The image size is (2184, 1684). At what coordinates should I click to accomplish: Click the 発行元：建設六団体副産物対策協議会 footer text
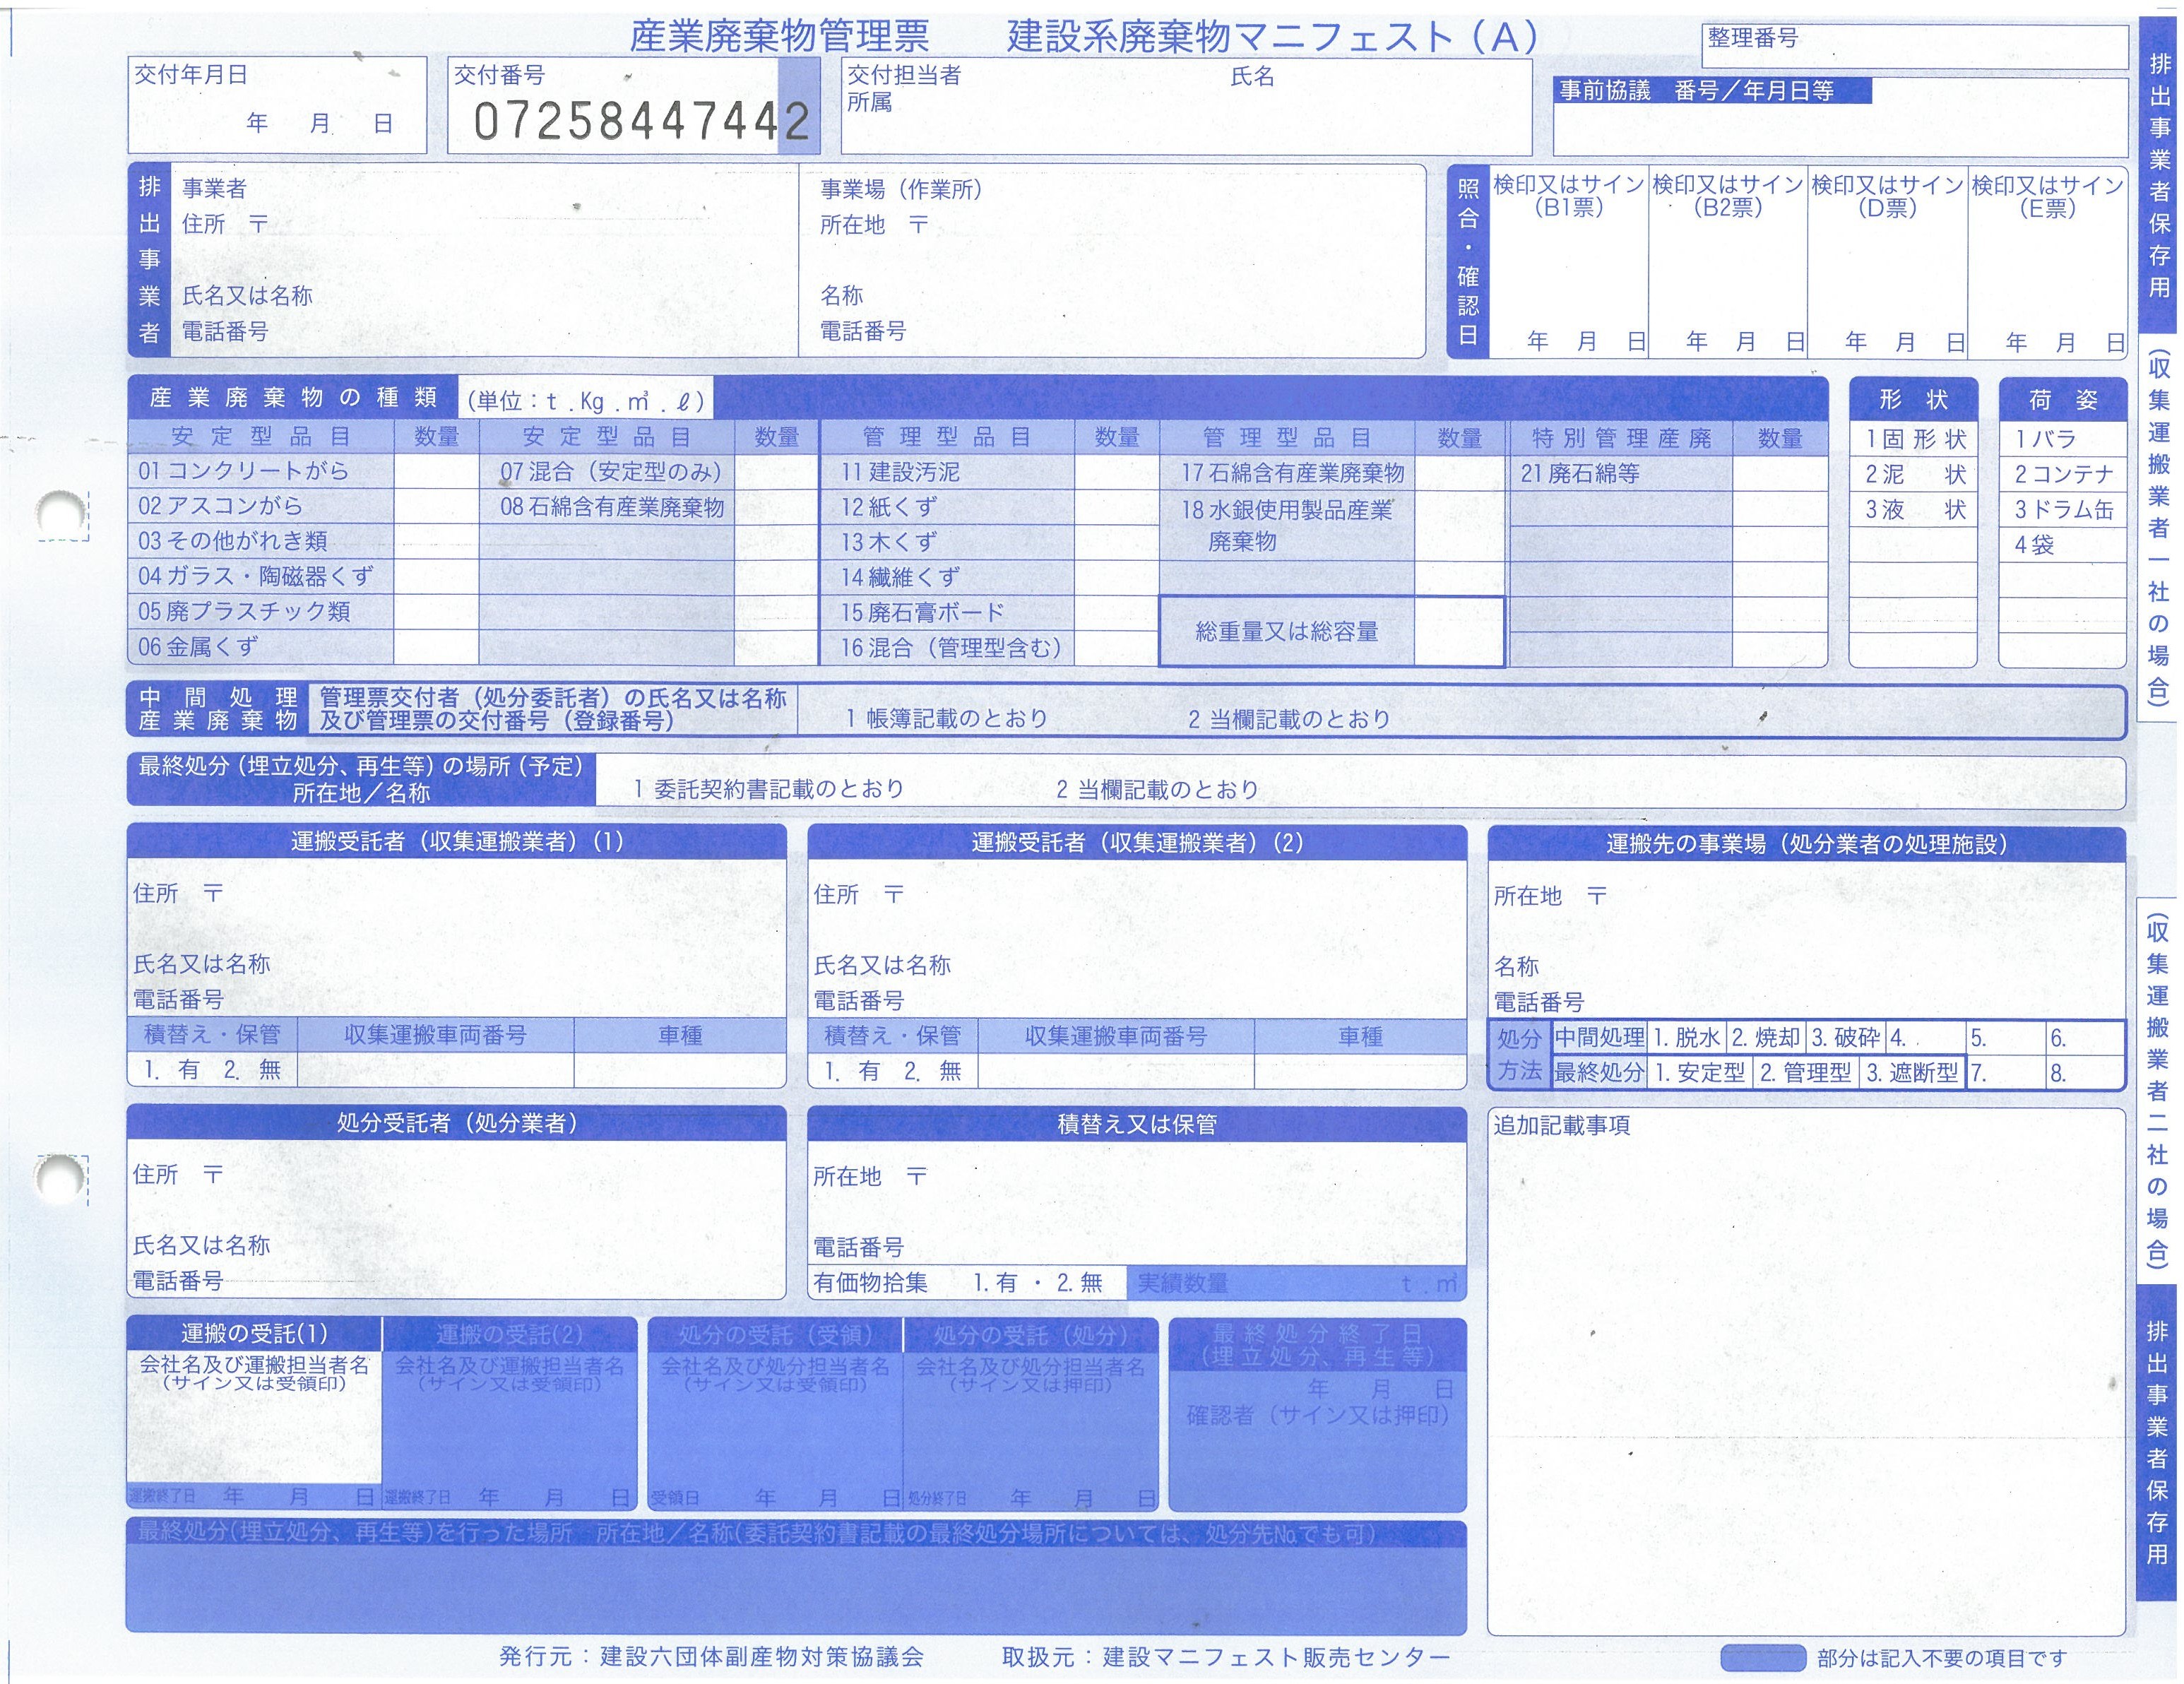[x=711, y=1657]
